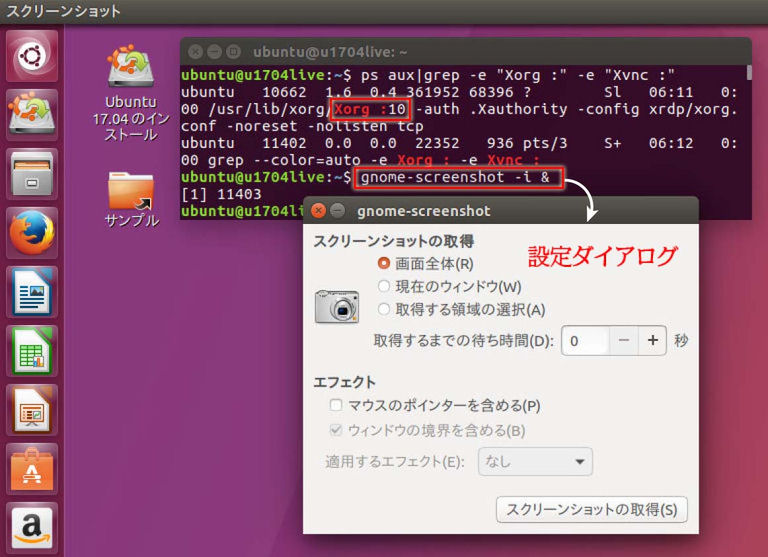The width and height of the screenshot is (768, 557).
Task: Open LibreOffice Impress dock icon
Action: point(32,410)
